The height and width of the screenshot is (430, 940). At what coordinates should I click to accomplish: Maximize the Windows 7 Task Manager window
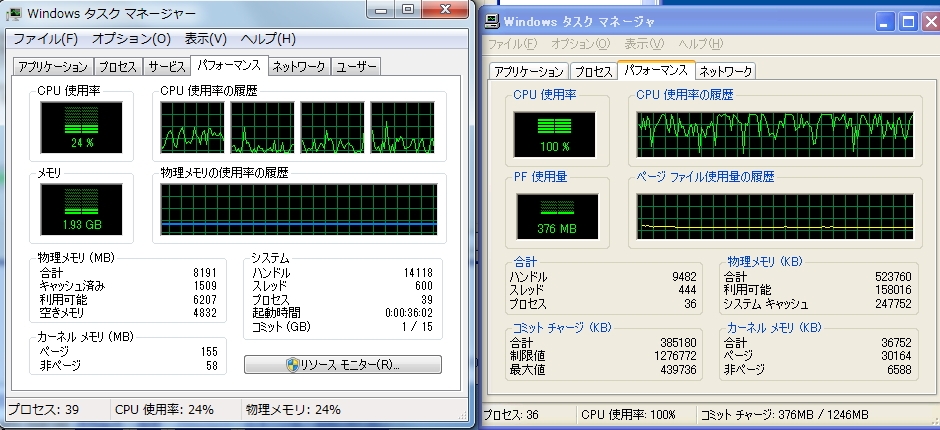point(408,10)
